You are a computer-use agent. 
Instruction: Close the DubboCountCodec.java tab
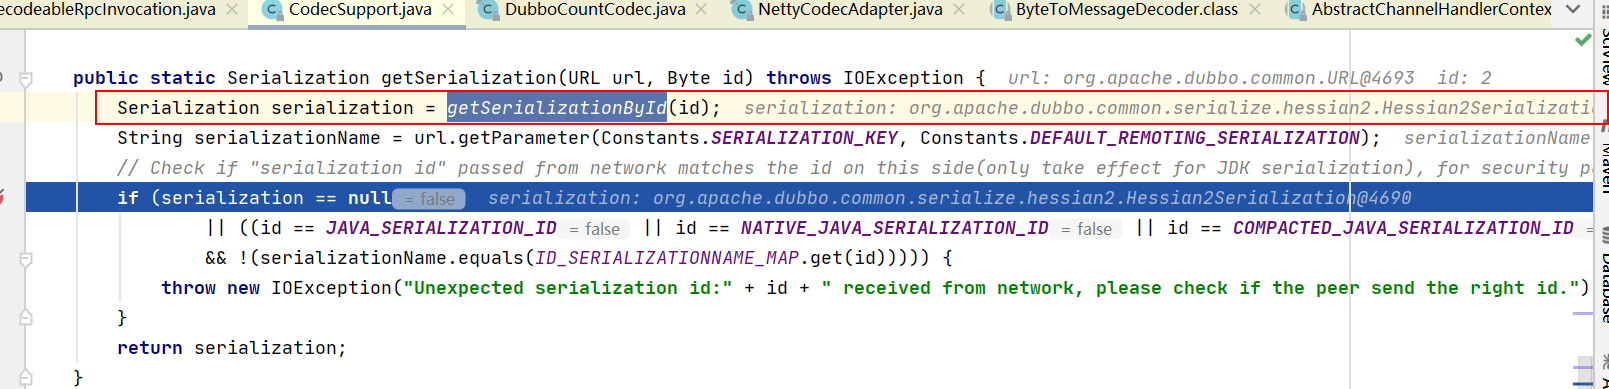tap(701, 10)
